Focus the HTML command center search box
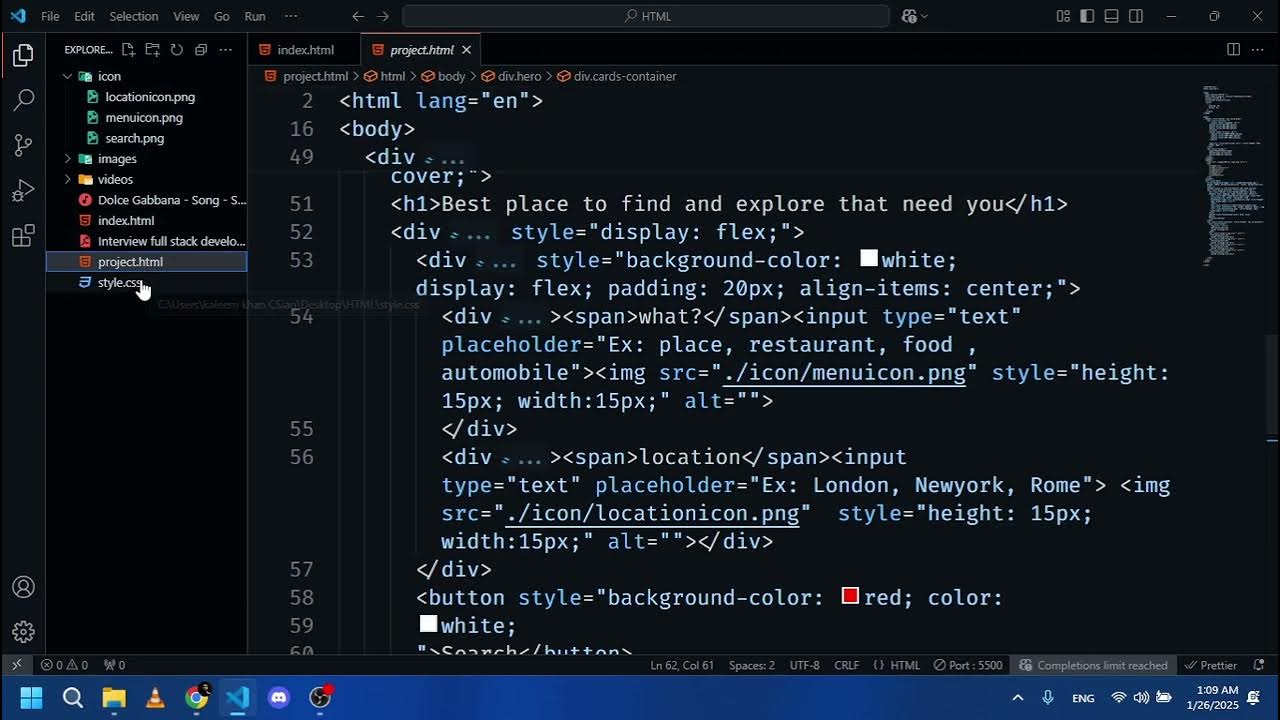The width and height of the screenshot is (1280, 720). (x=646, y=16)
